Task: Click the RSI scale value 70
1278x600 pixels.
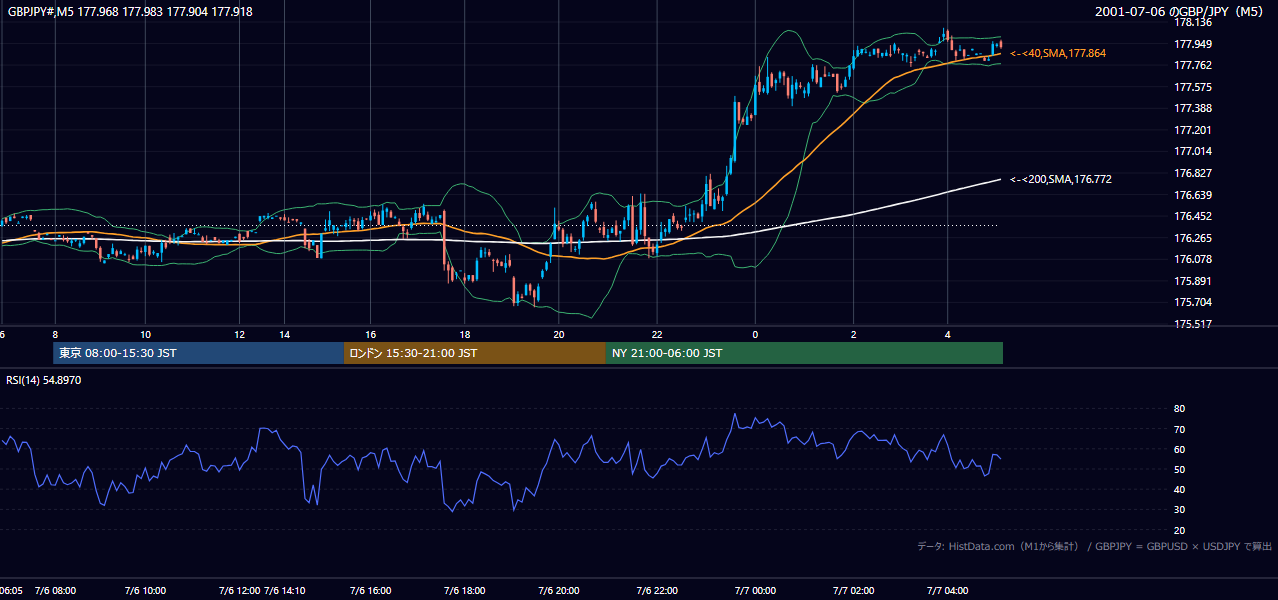Action: [x=1179, y=429]
